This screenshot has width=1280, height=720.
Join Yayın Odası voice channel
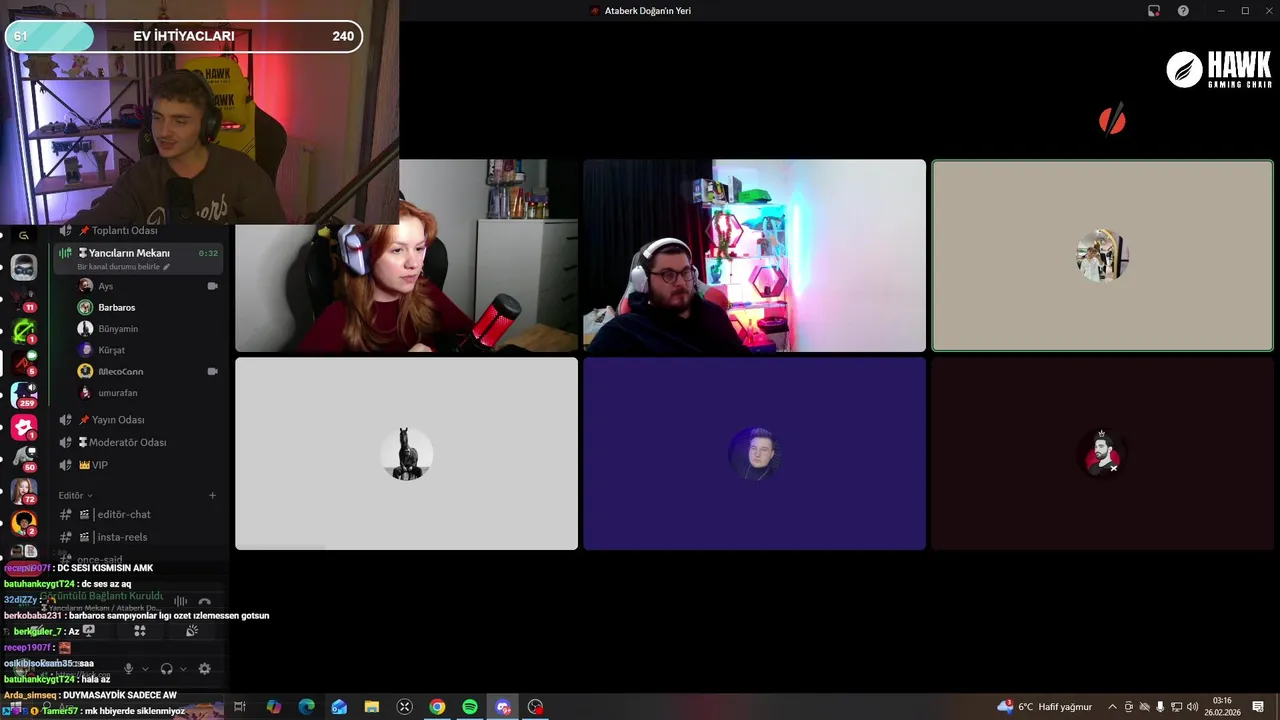coord(138,420)
